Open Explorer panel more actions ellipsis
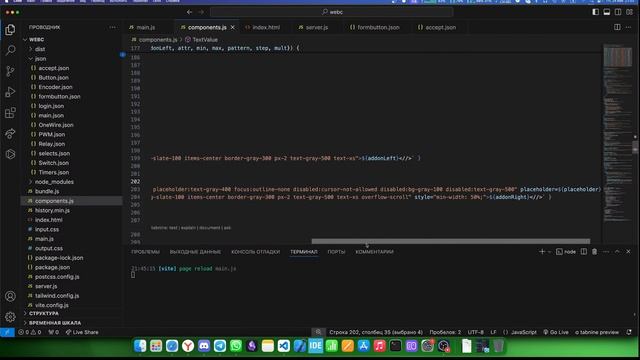The image size is (640, 360). pos(112,27)
